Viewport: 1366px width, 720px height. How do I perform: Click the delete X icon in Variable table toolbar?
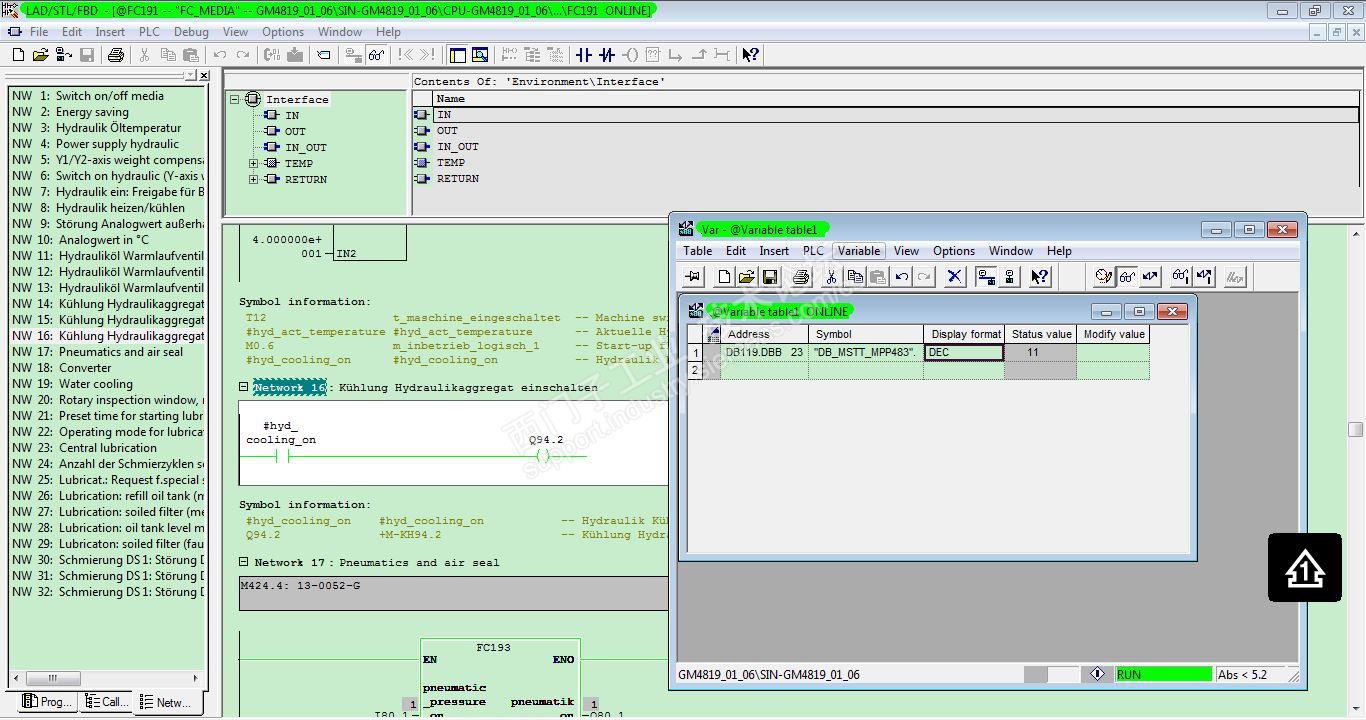pyautogui.click(x=954, y=277)
